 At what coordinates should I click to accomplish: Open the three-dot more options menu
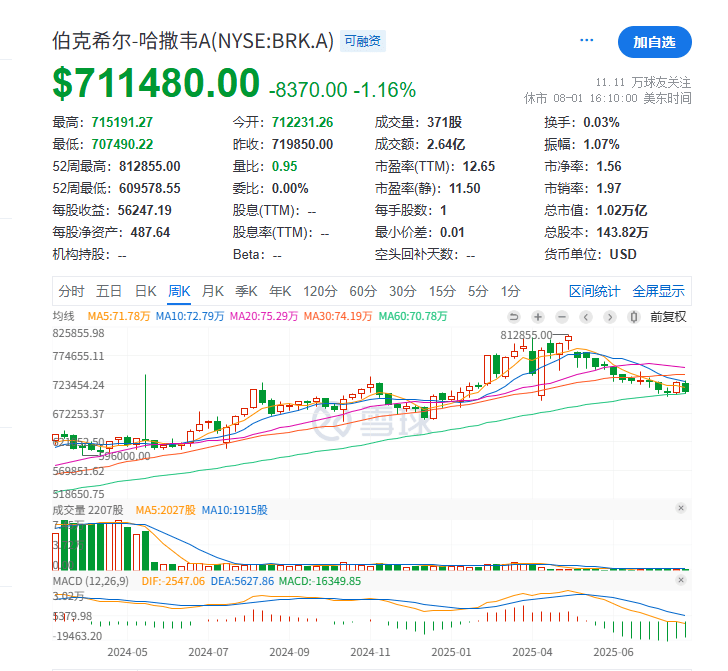586,40
